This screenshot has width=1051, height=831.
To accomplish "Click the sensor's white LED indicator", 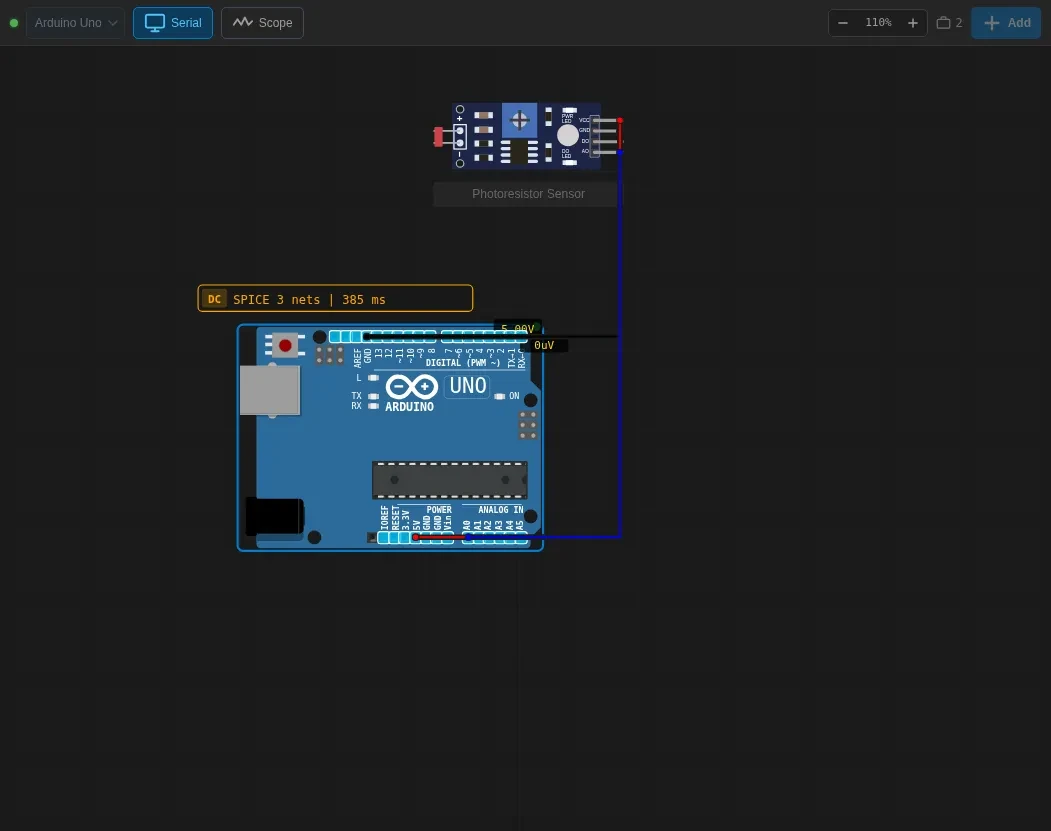I will (x=568, y=135).
